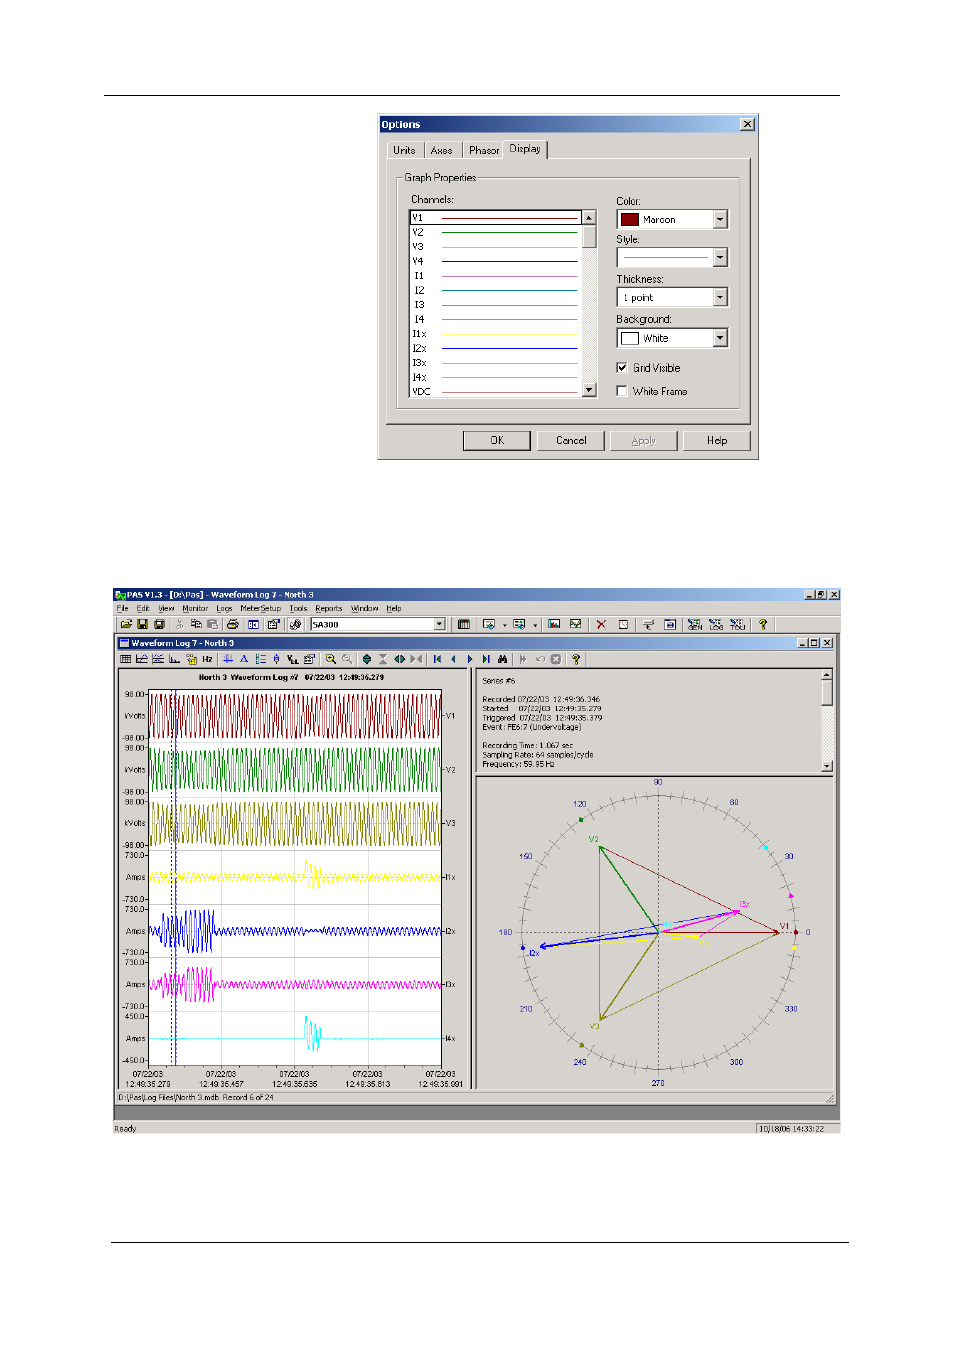Open the TOU setup toolbar icon
Screen dimensions: 954x1350
(x=736, y=624)
